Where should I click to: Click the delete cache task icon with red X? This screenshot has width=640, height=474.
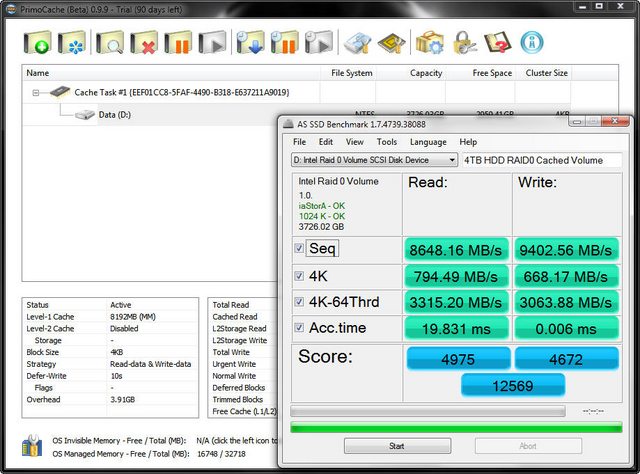144,42
